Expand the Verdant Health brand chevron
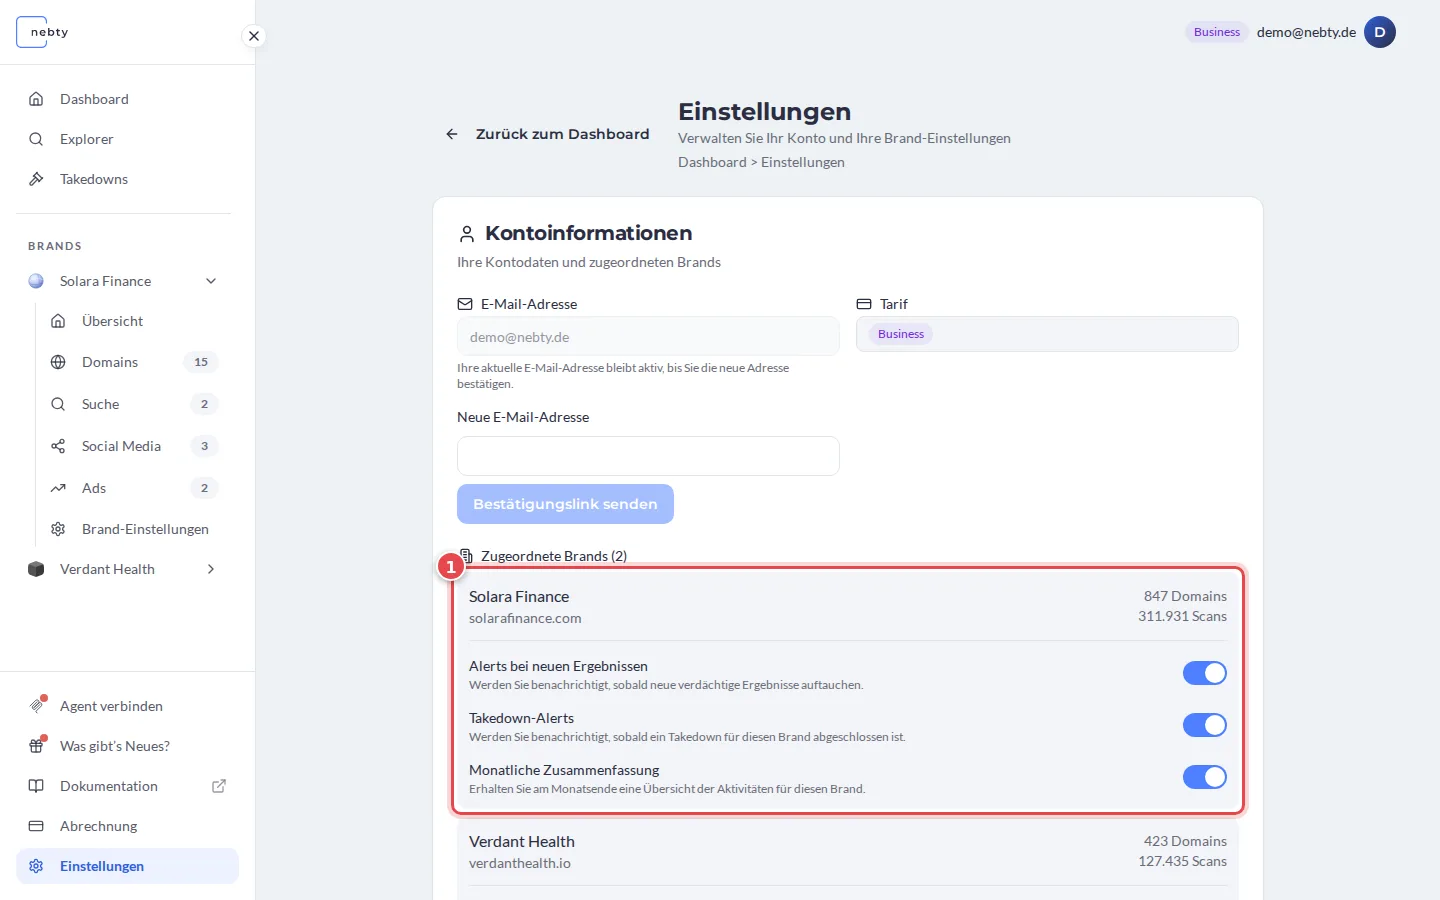The height and width of the screenshot is (900, 1440). pos(211,569)
